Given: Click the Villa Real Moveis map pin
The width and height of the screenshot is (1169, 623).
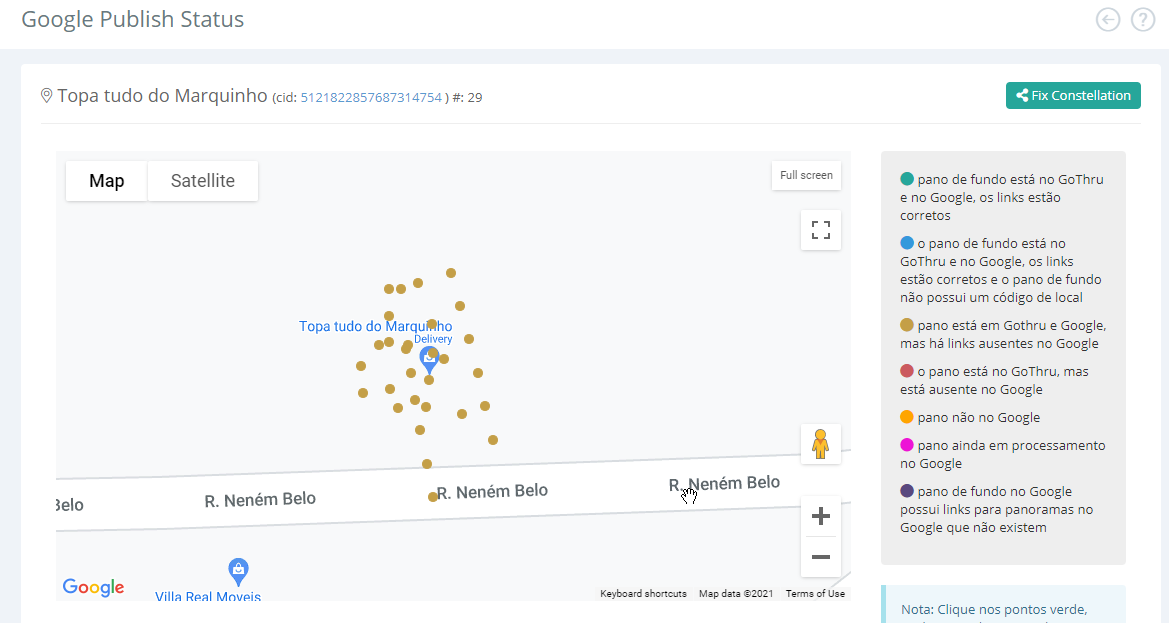Looking at the screenshot, I should click(238, 570).
